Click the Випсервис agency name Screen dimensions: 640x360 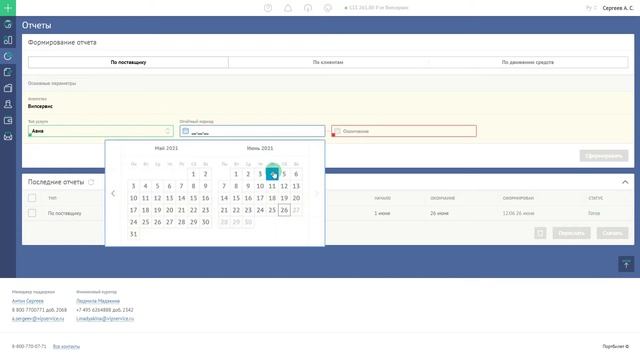pos(40,106)
